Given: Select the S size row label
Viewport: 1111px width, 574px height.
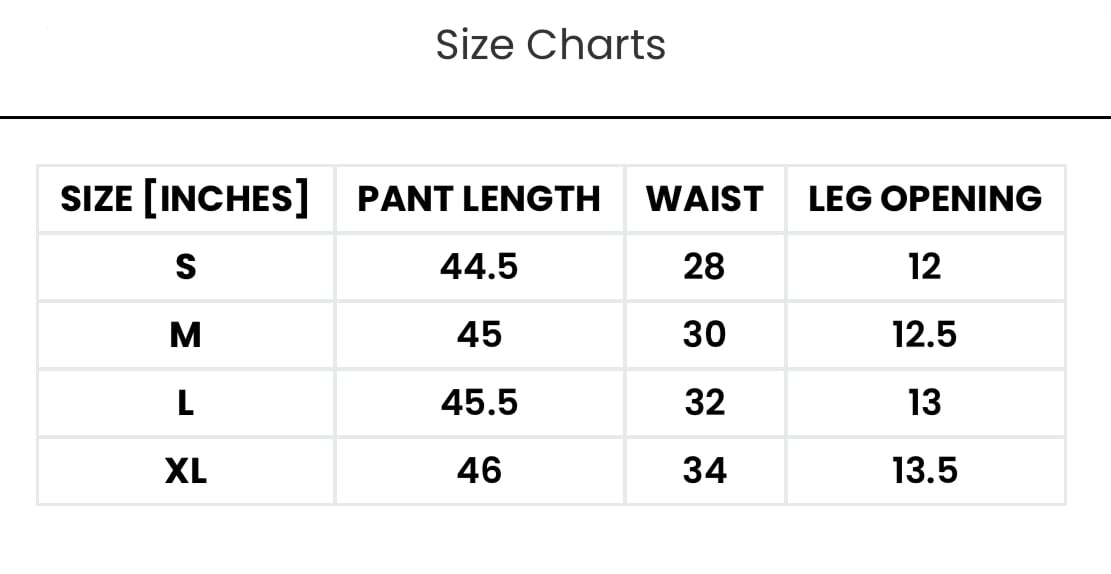Looking at the screenshot, I should tap(185, 267).
